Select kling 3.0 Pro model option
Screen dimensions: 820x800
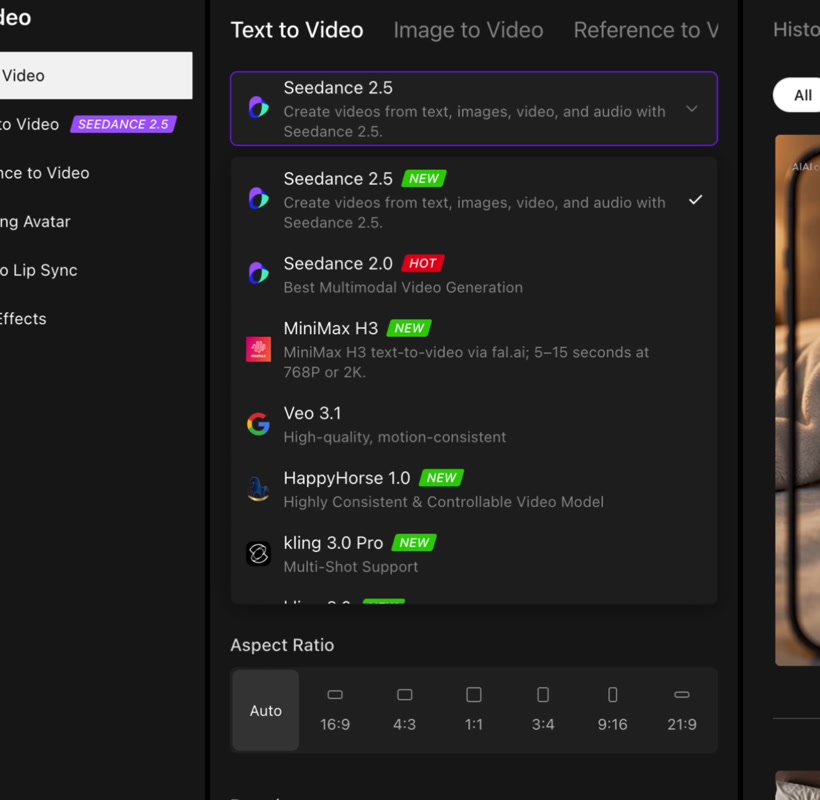(474, 554)
